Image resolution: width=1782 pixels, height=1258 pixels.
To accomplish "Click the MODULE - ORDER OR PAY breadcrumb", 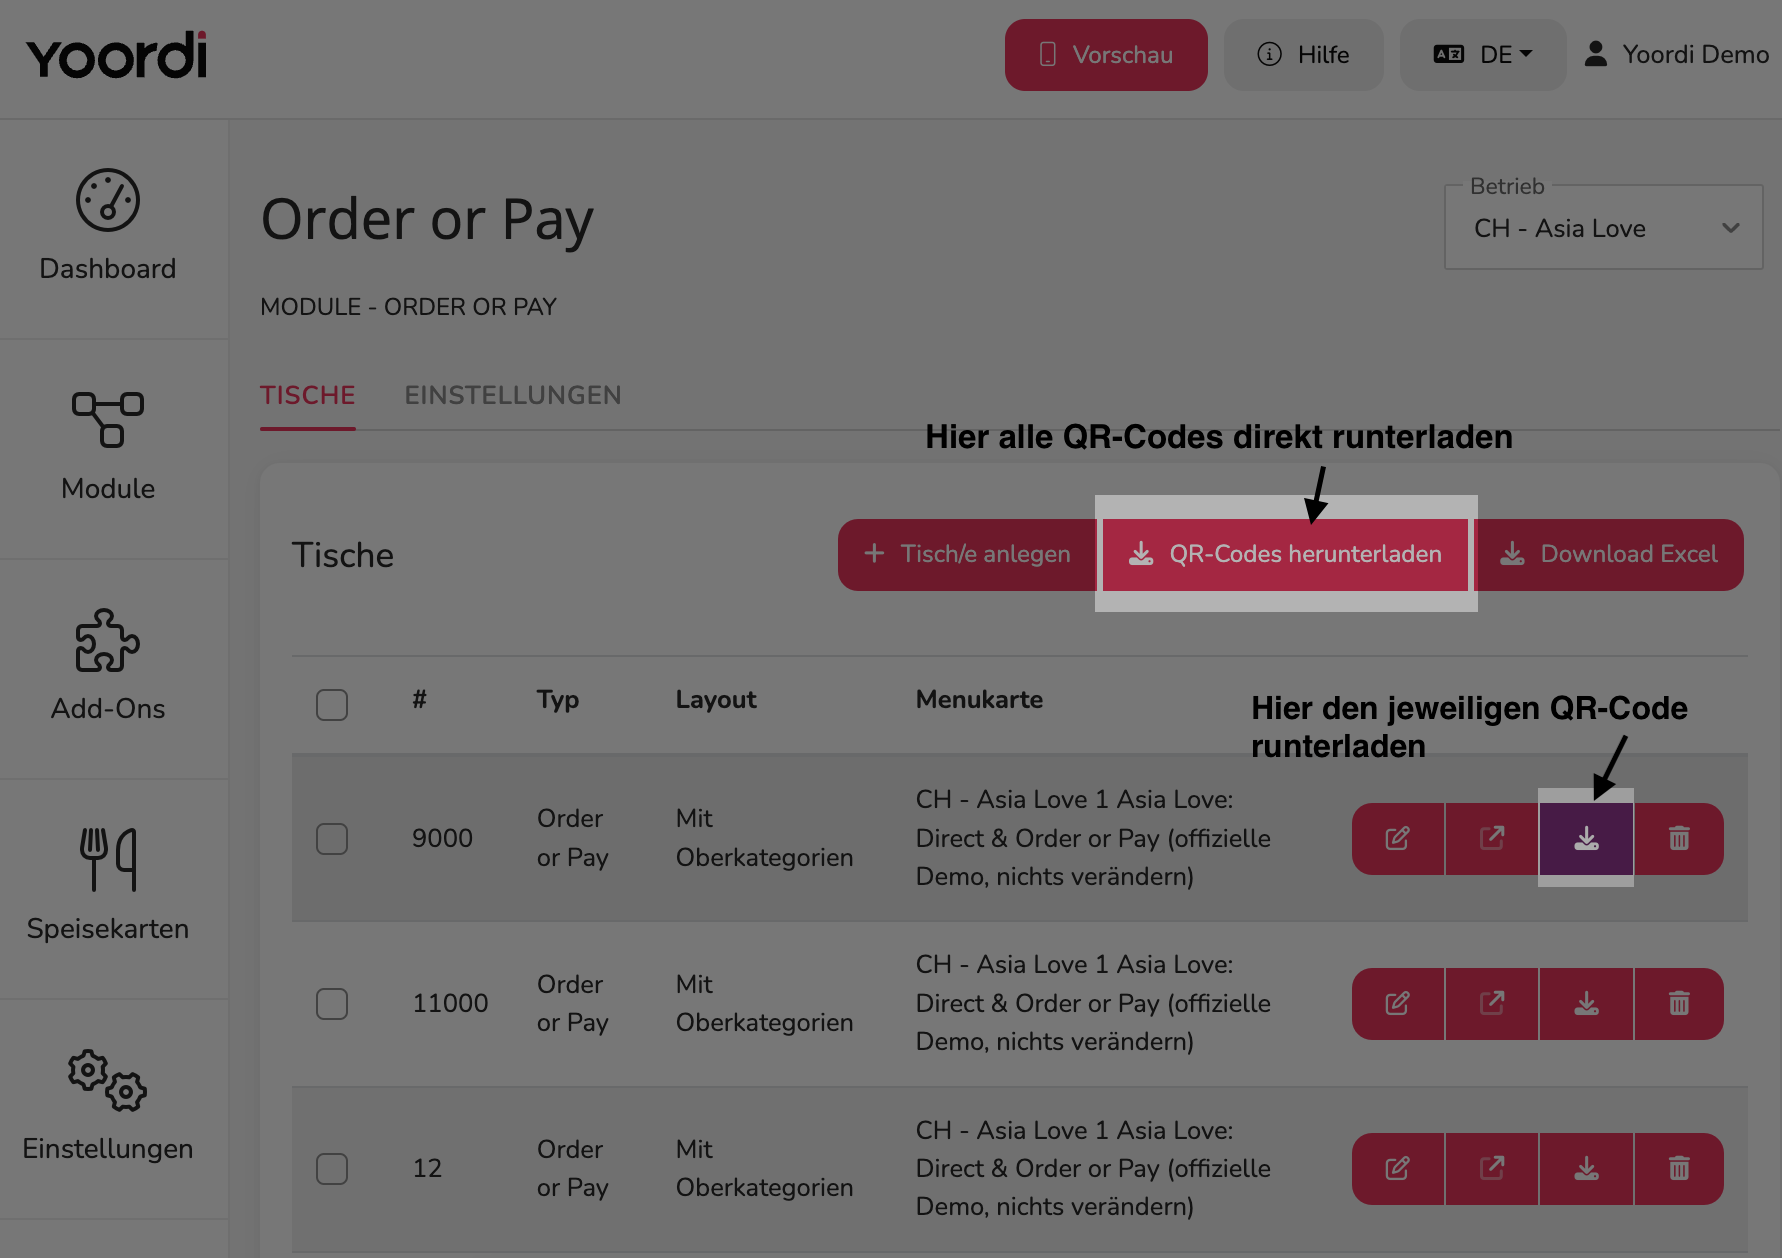I will tap(408, 307).
